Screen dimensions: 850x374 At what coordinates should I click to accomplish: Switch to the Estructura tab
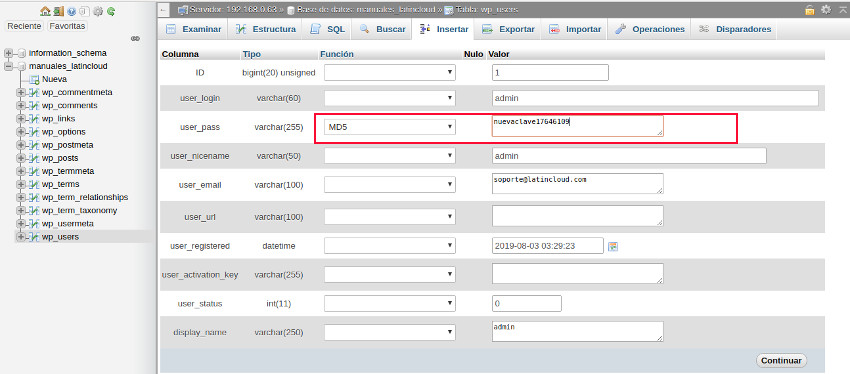pos(266,29)
